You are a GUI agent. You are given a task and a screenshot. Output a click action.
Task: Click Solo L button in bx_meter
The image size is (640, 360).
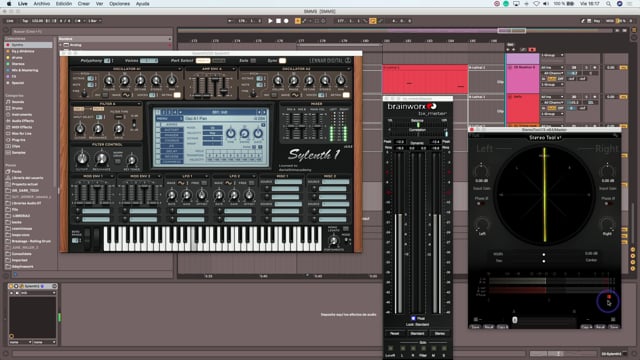click(402, 348)
